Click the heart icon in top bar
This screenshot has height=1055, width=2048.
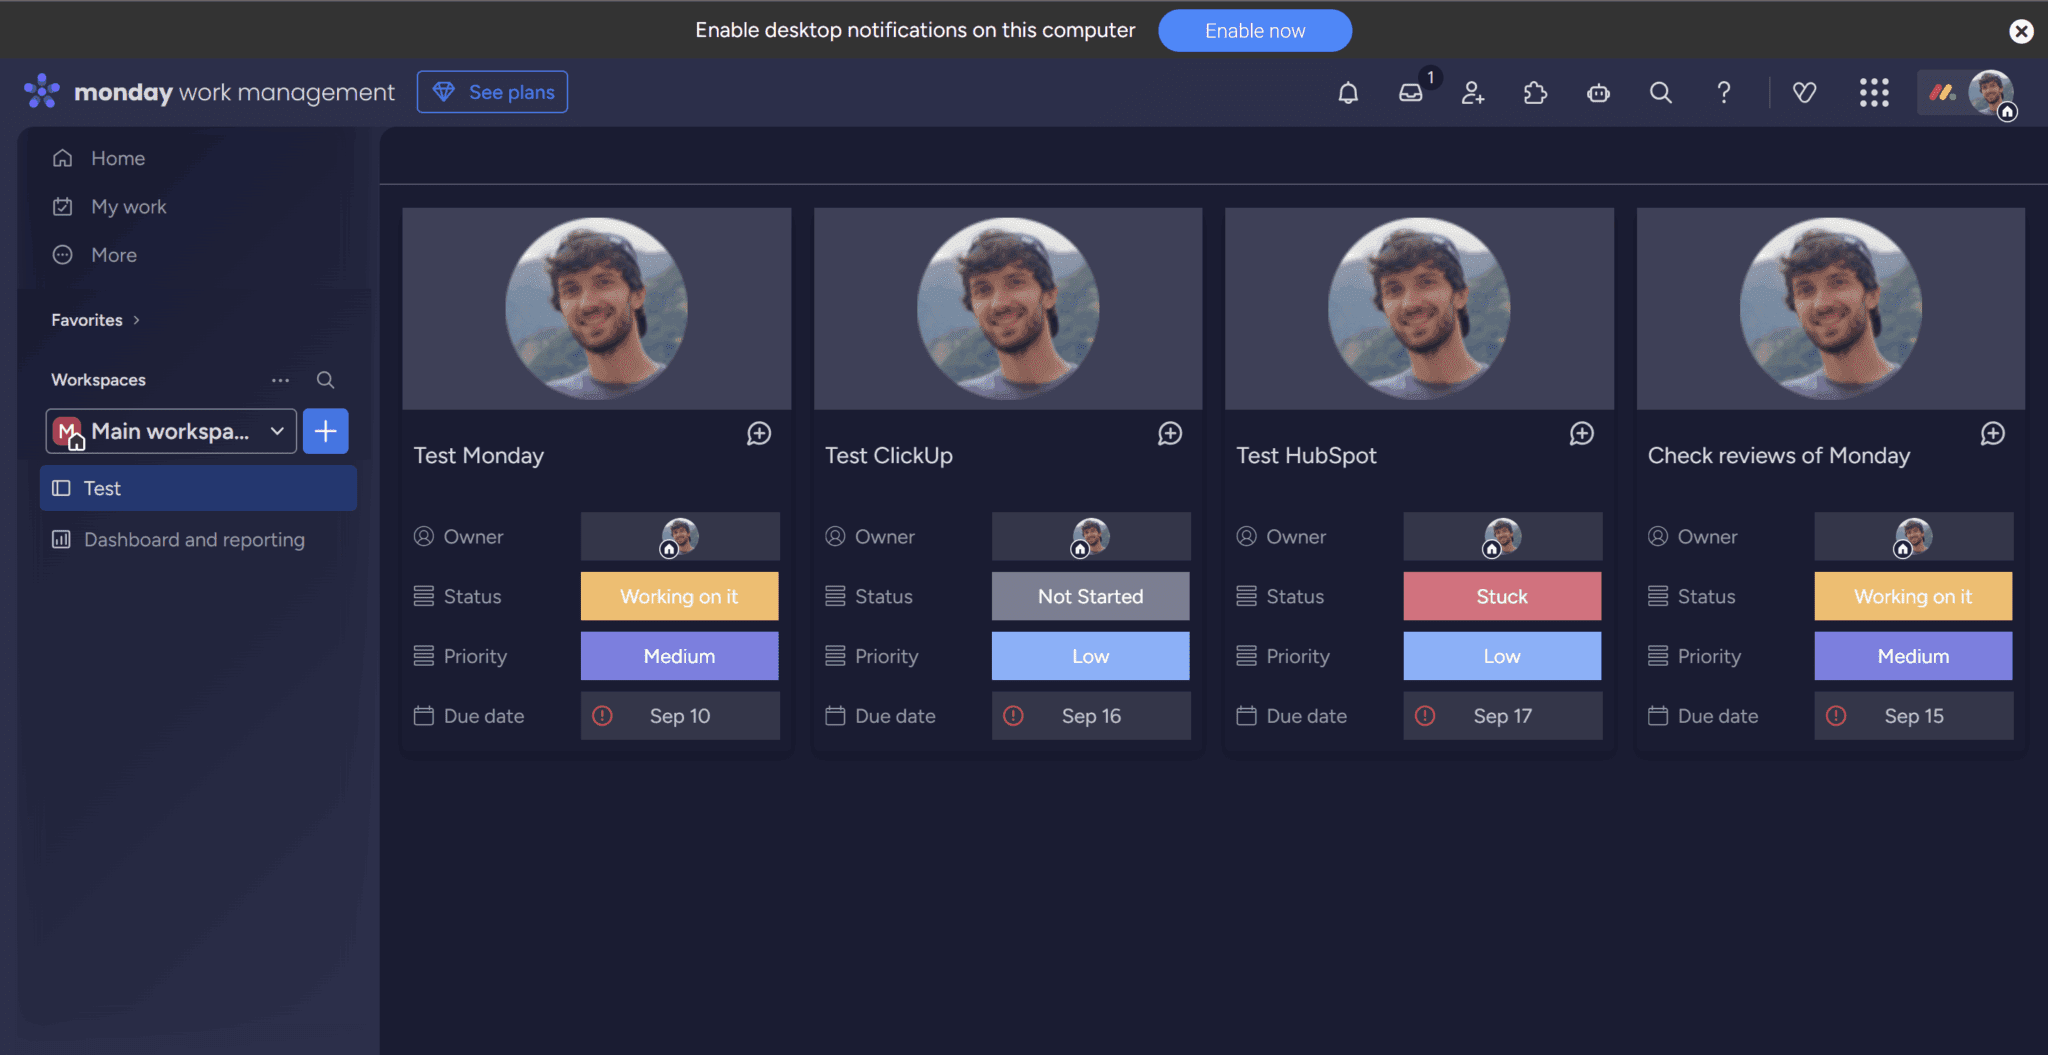[x=1804, y=93]
